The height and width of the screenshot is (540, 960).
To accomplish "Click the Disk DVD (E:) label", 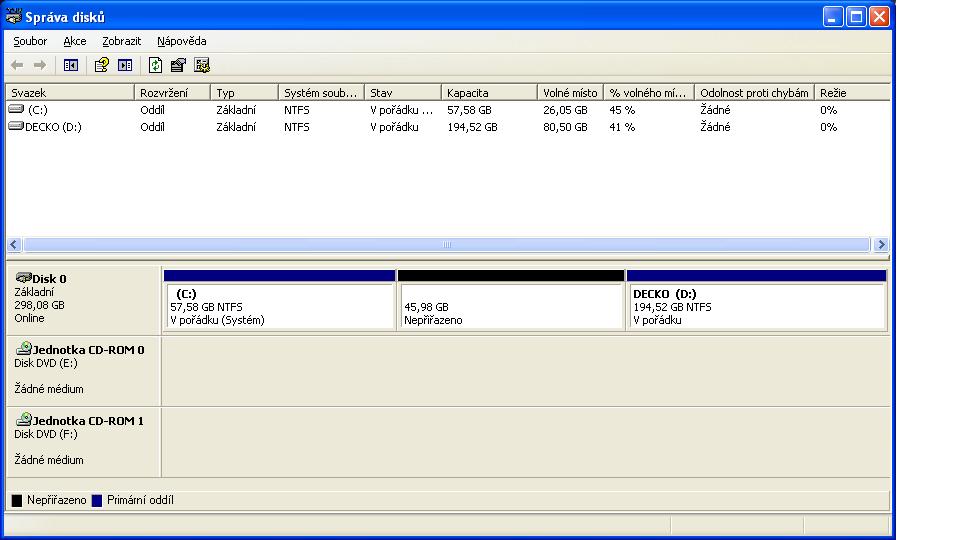I will tap(46, 363).
